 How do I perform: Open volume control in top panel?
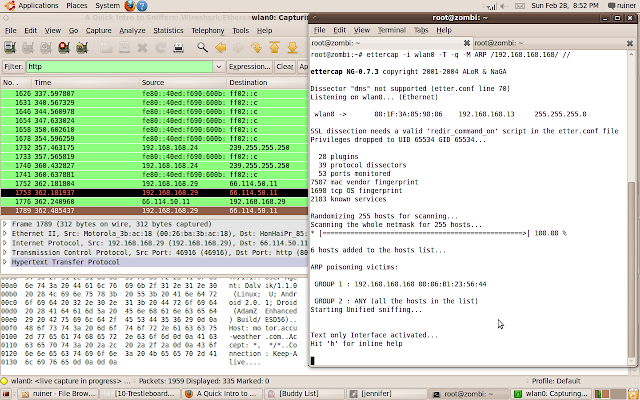504,6
